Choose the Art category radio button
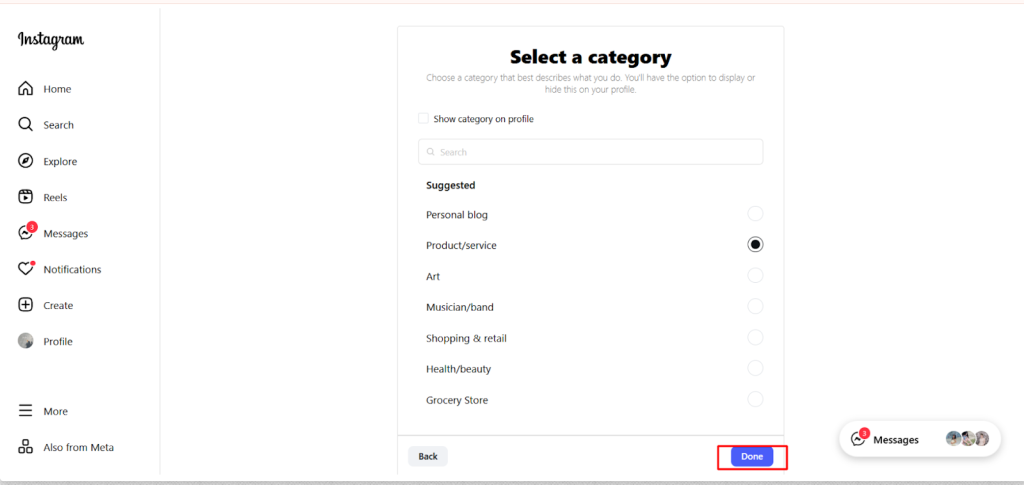This screenshot has height=485, width=1024. coord(755,276)
